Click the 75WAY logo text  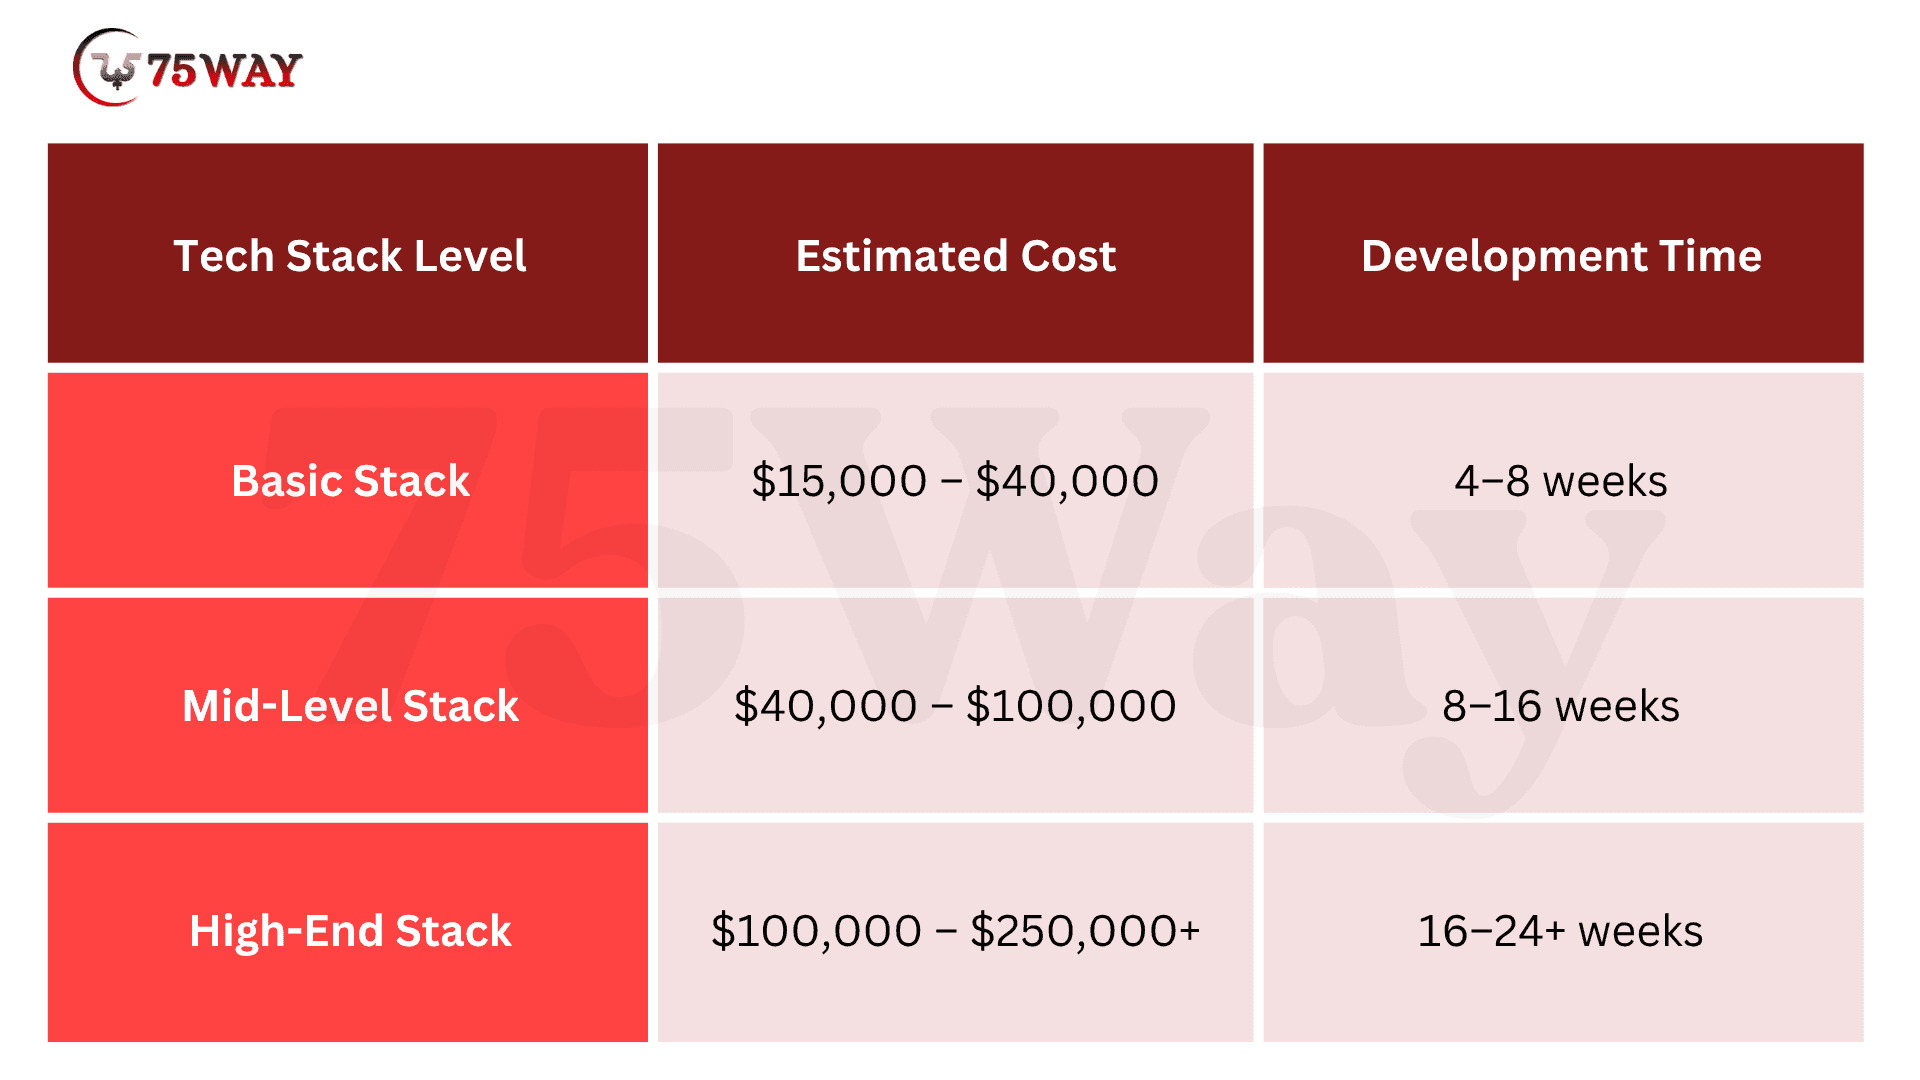(x=224, y=70)
